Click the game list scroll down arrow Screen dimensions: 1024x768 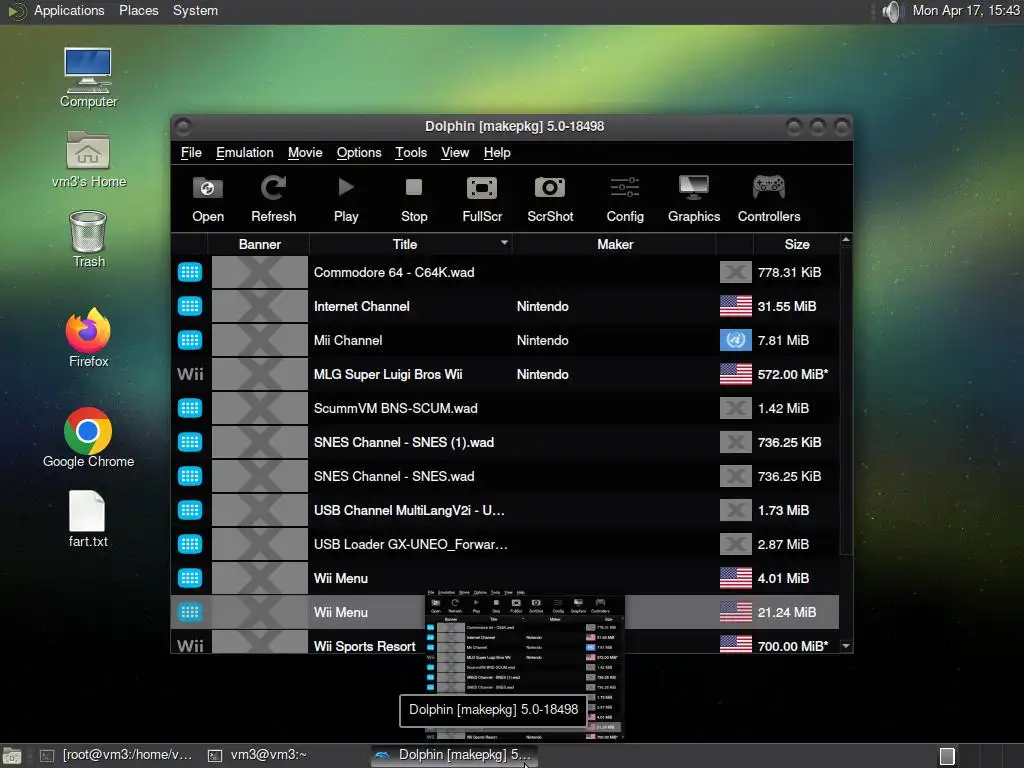coord(846,646)
